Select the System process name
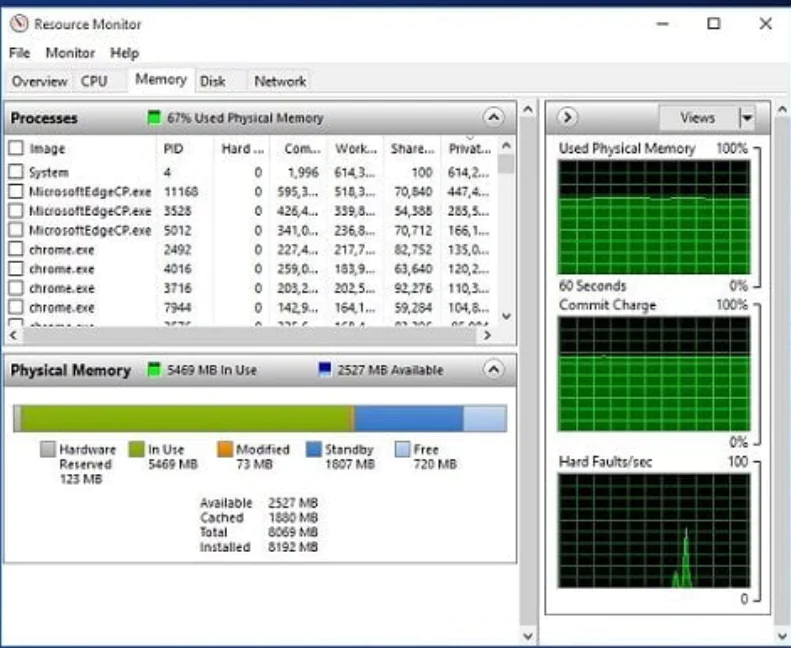 tap(48, 172)
